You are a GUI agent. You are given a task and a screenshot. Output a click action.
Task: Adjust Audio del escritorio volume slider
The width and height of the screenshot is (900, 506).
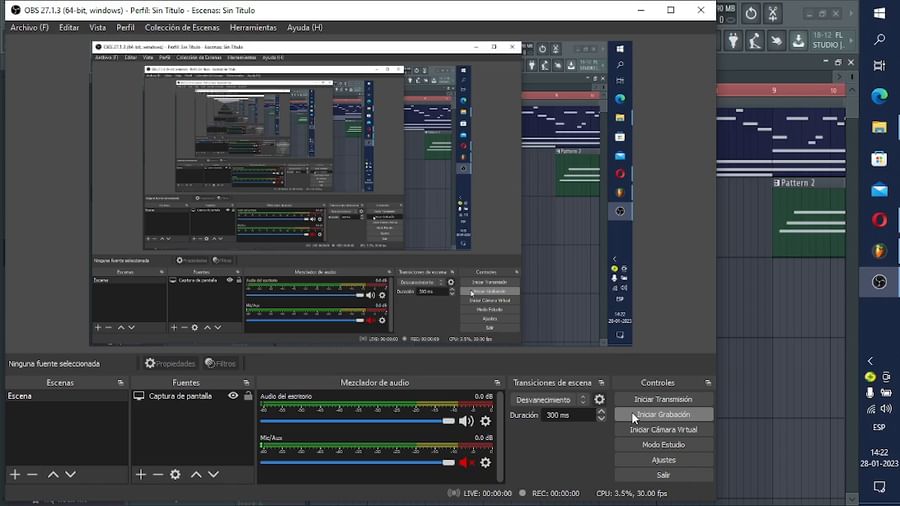[x=357, y=421]
